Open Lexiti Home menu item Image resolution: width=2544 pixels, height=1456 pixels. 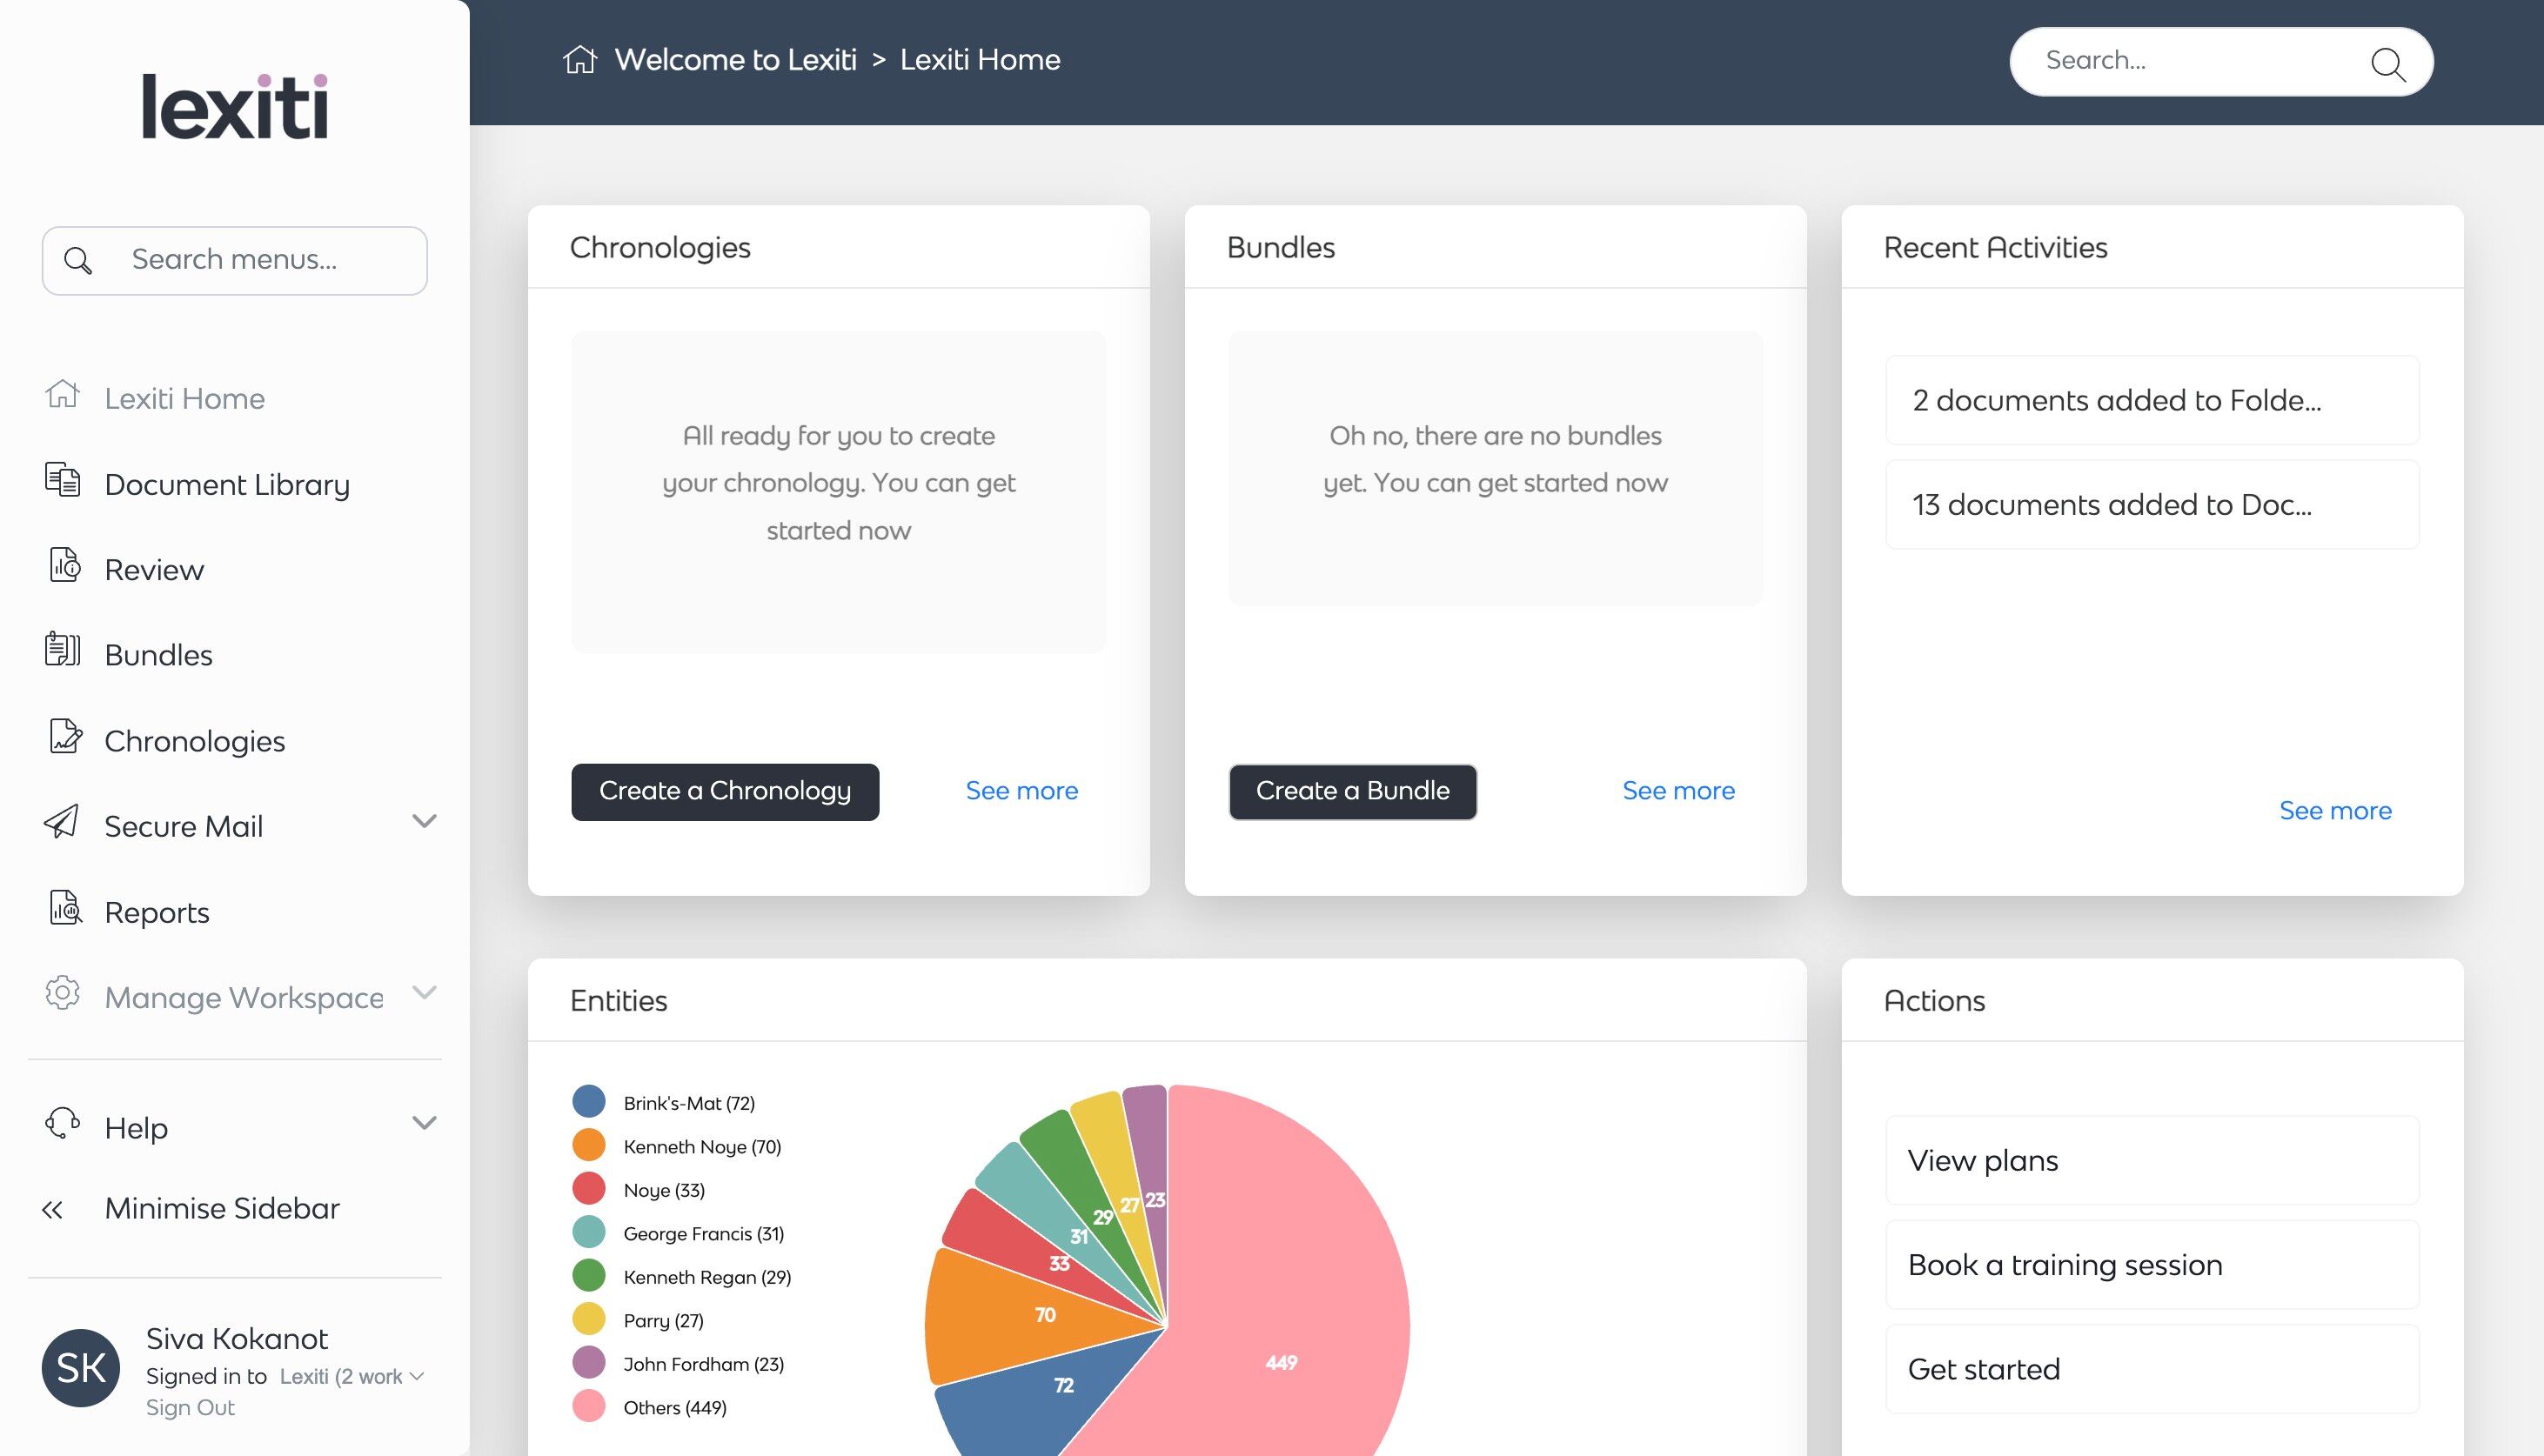tap(184, 399)
